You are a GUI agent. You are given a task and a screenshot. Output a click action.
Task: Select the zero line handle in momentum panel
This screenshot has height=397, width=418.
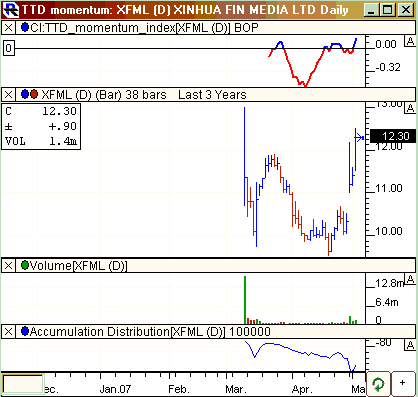point(9,49)
